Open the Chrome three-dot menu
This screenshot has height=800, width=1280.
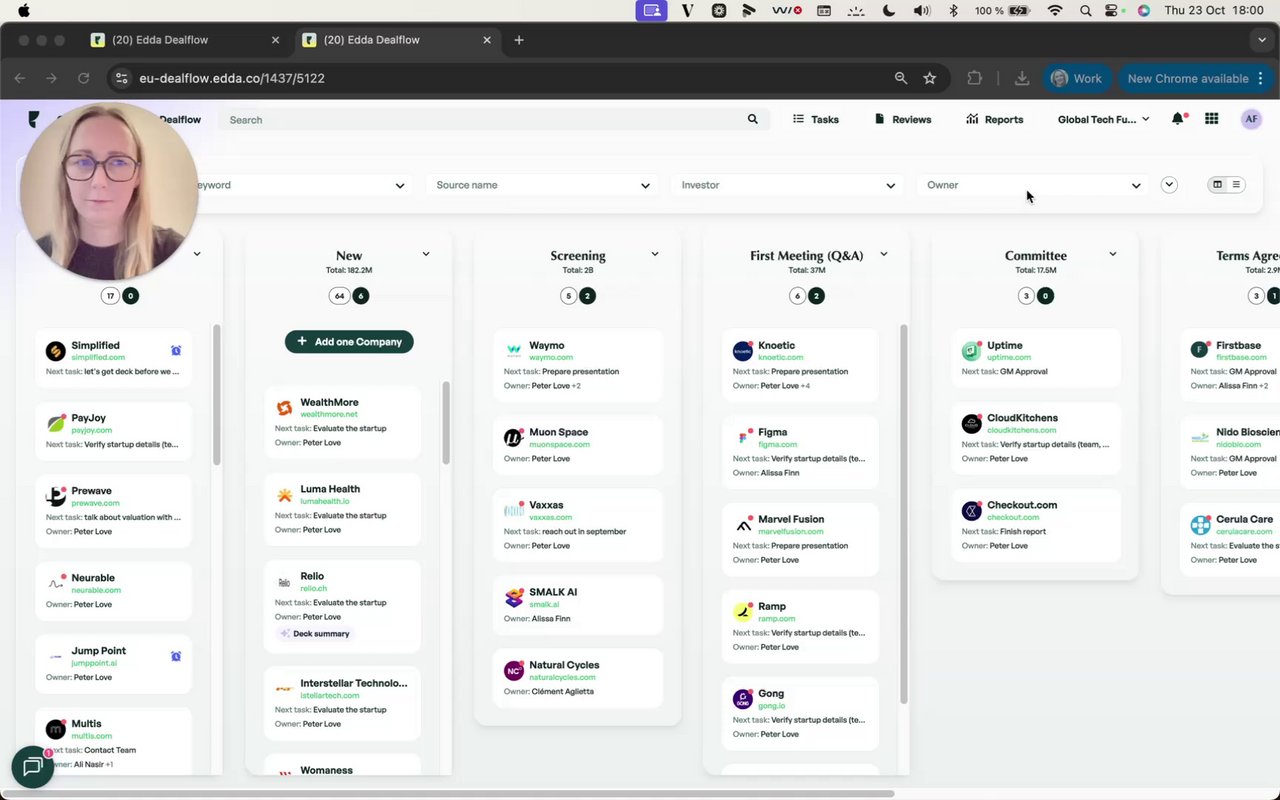click(x=1260, y=78)
